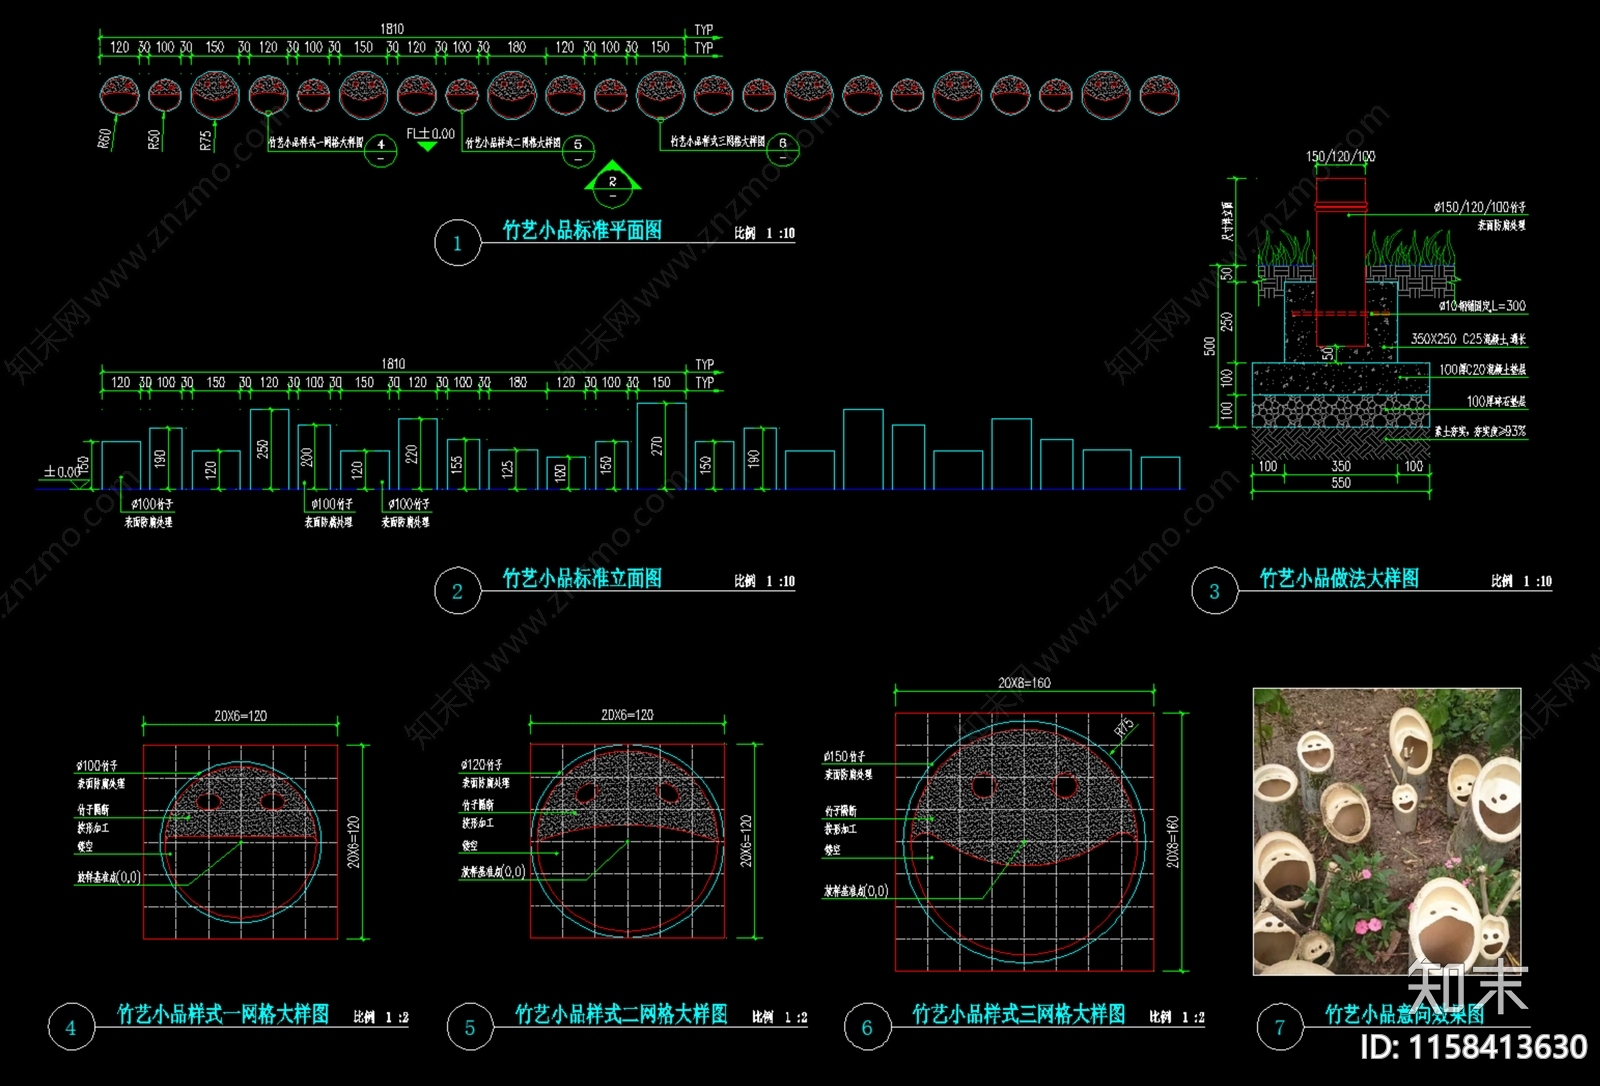Click the ø10 steel pin L=300 annotation
1600x1086 pixels.
coord(1483,306)
